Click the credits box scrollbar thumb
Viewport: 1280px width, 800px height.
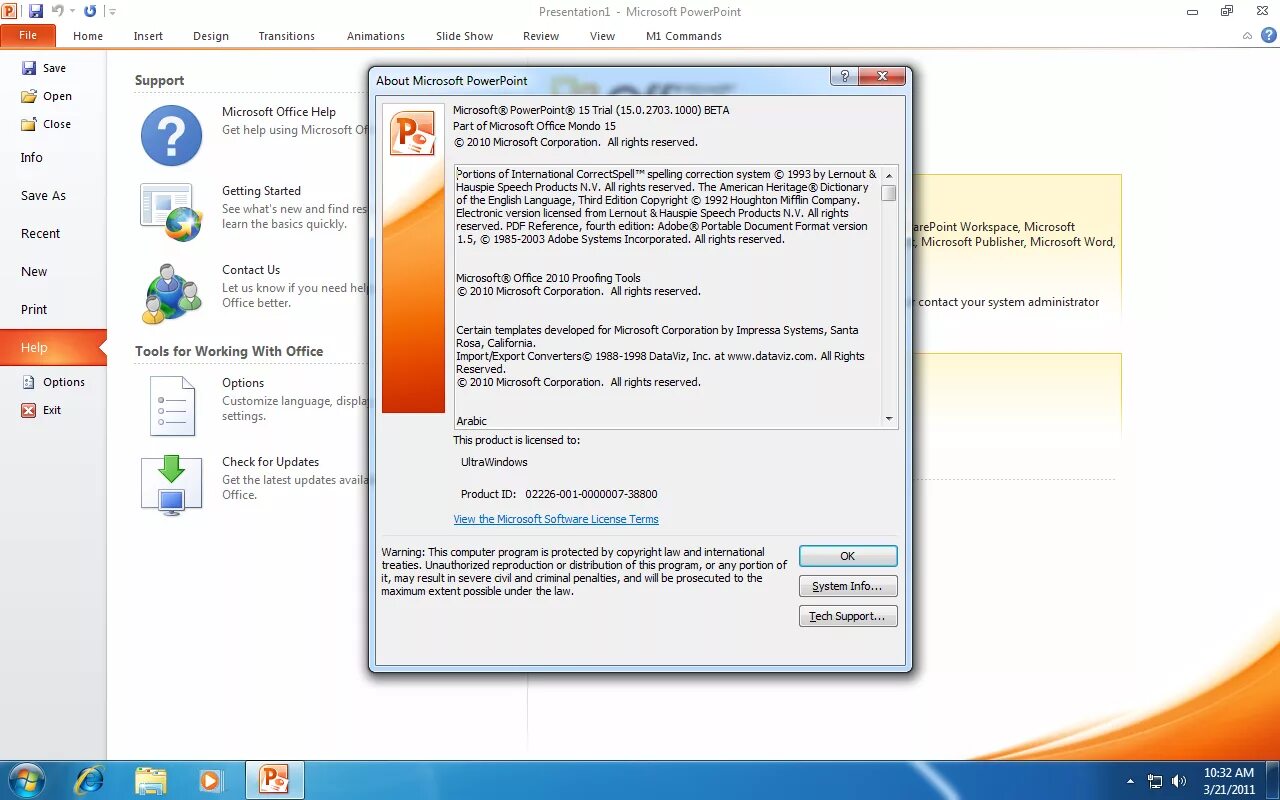click(889, 193)
